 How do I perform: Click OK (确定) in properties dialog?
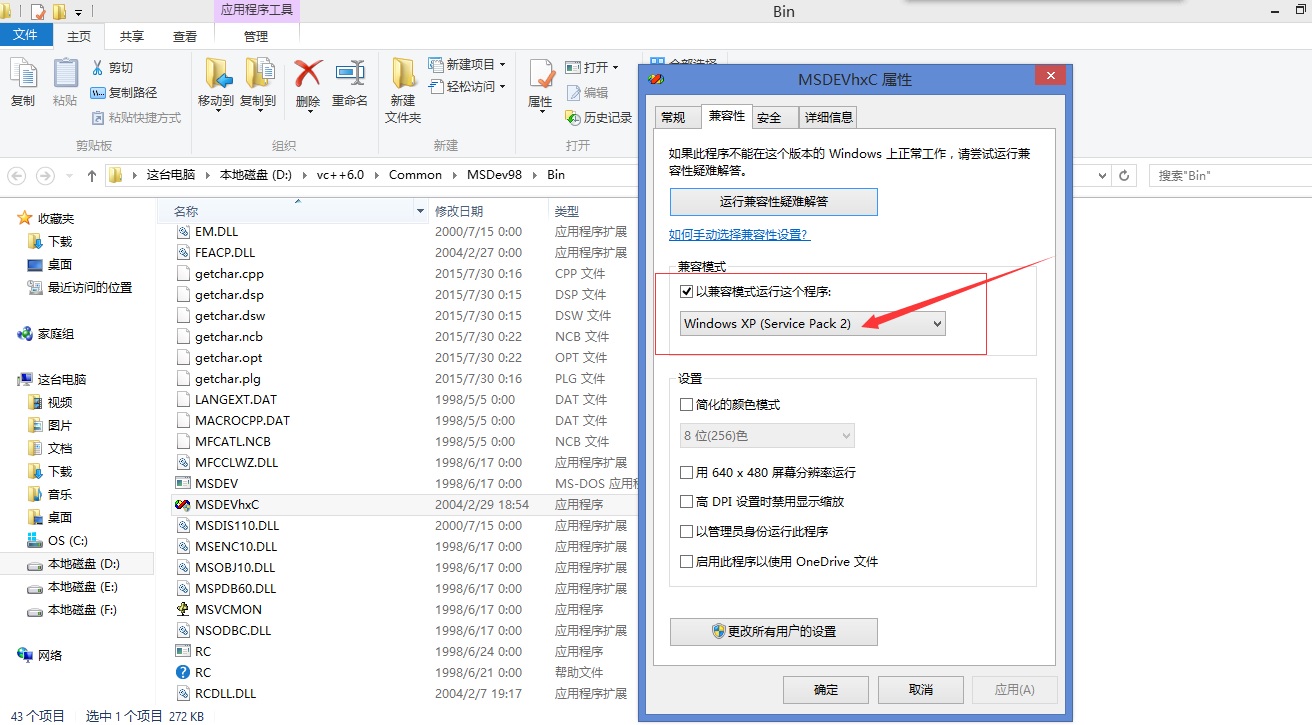826,690
